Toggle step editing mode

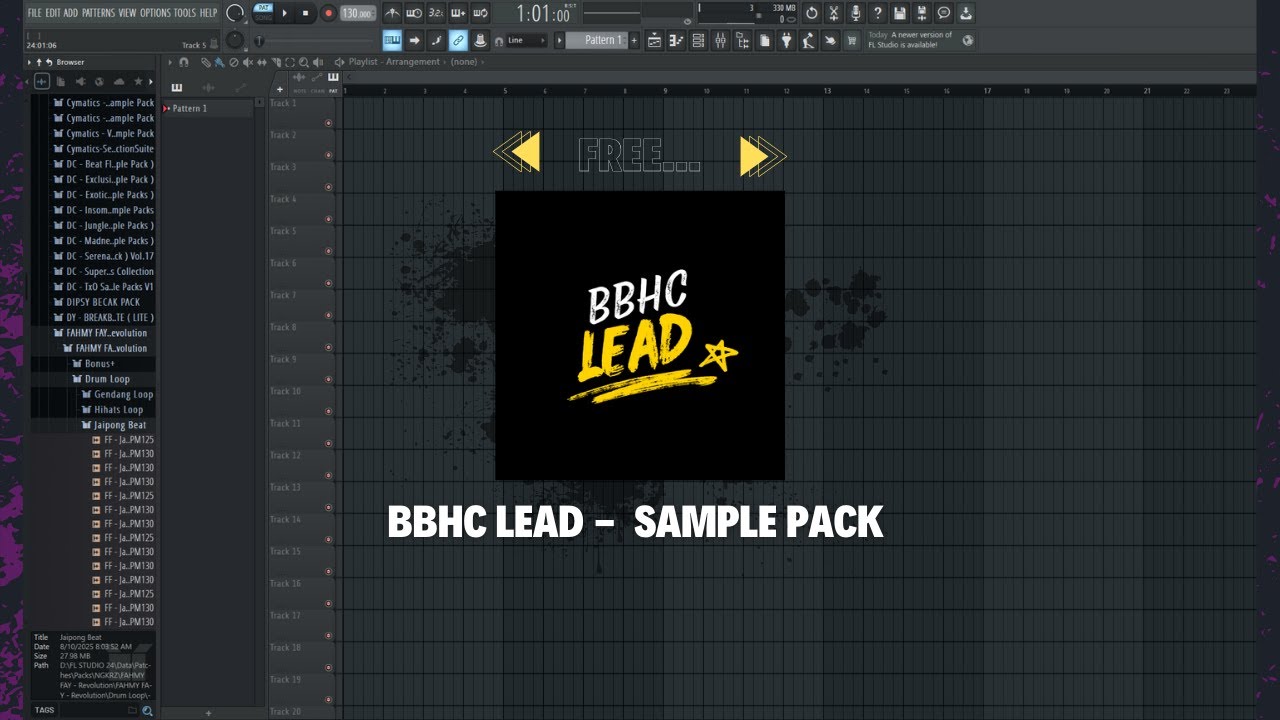pos(436,40)
